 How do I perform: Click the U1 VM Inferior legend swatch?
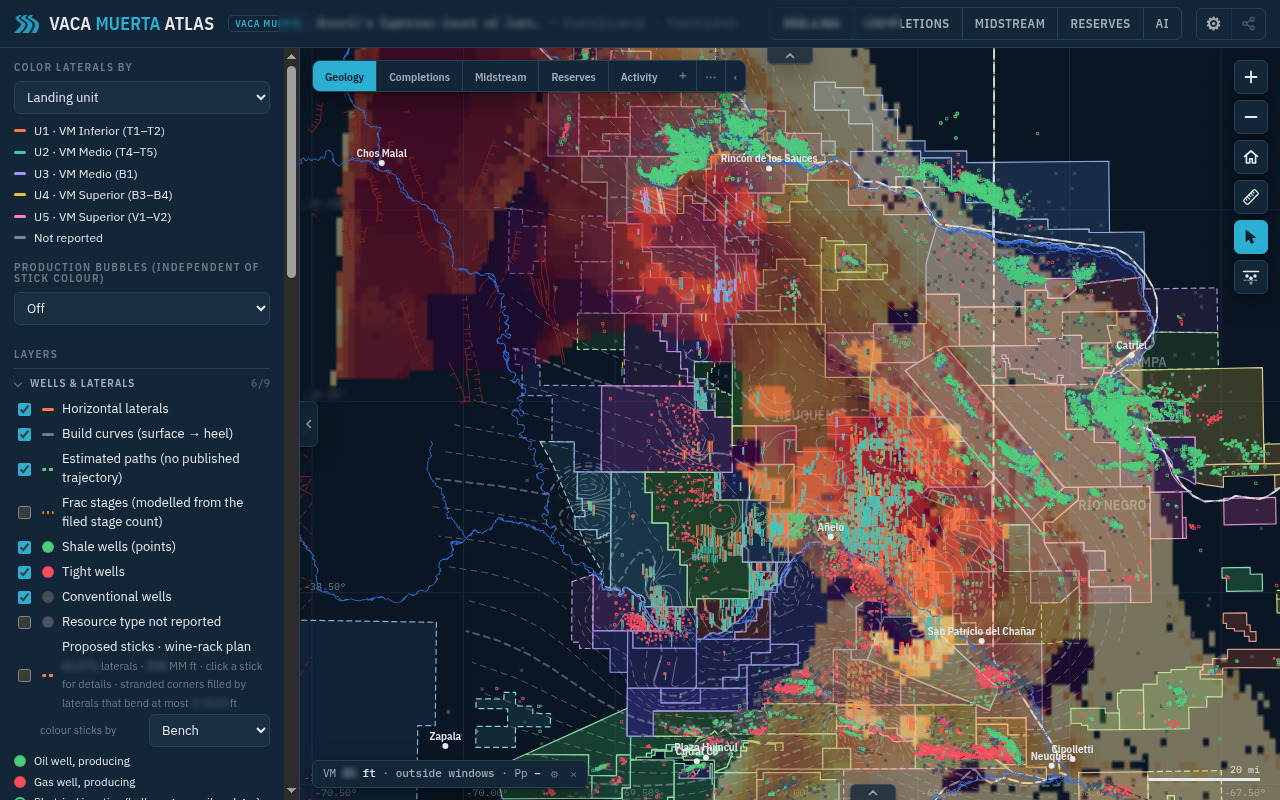20,131
